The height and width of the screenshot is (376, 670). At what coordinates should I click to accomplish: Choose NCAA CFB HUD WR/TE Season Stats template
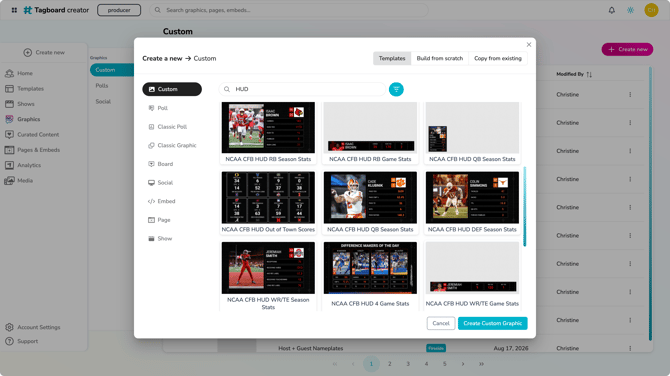click(x=268, y=276)
